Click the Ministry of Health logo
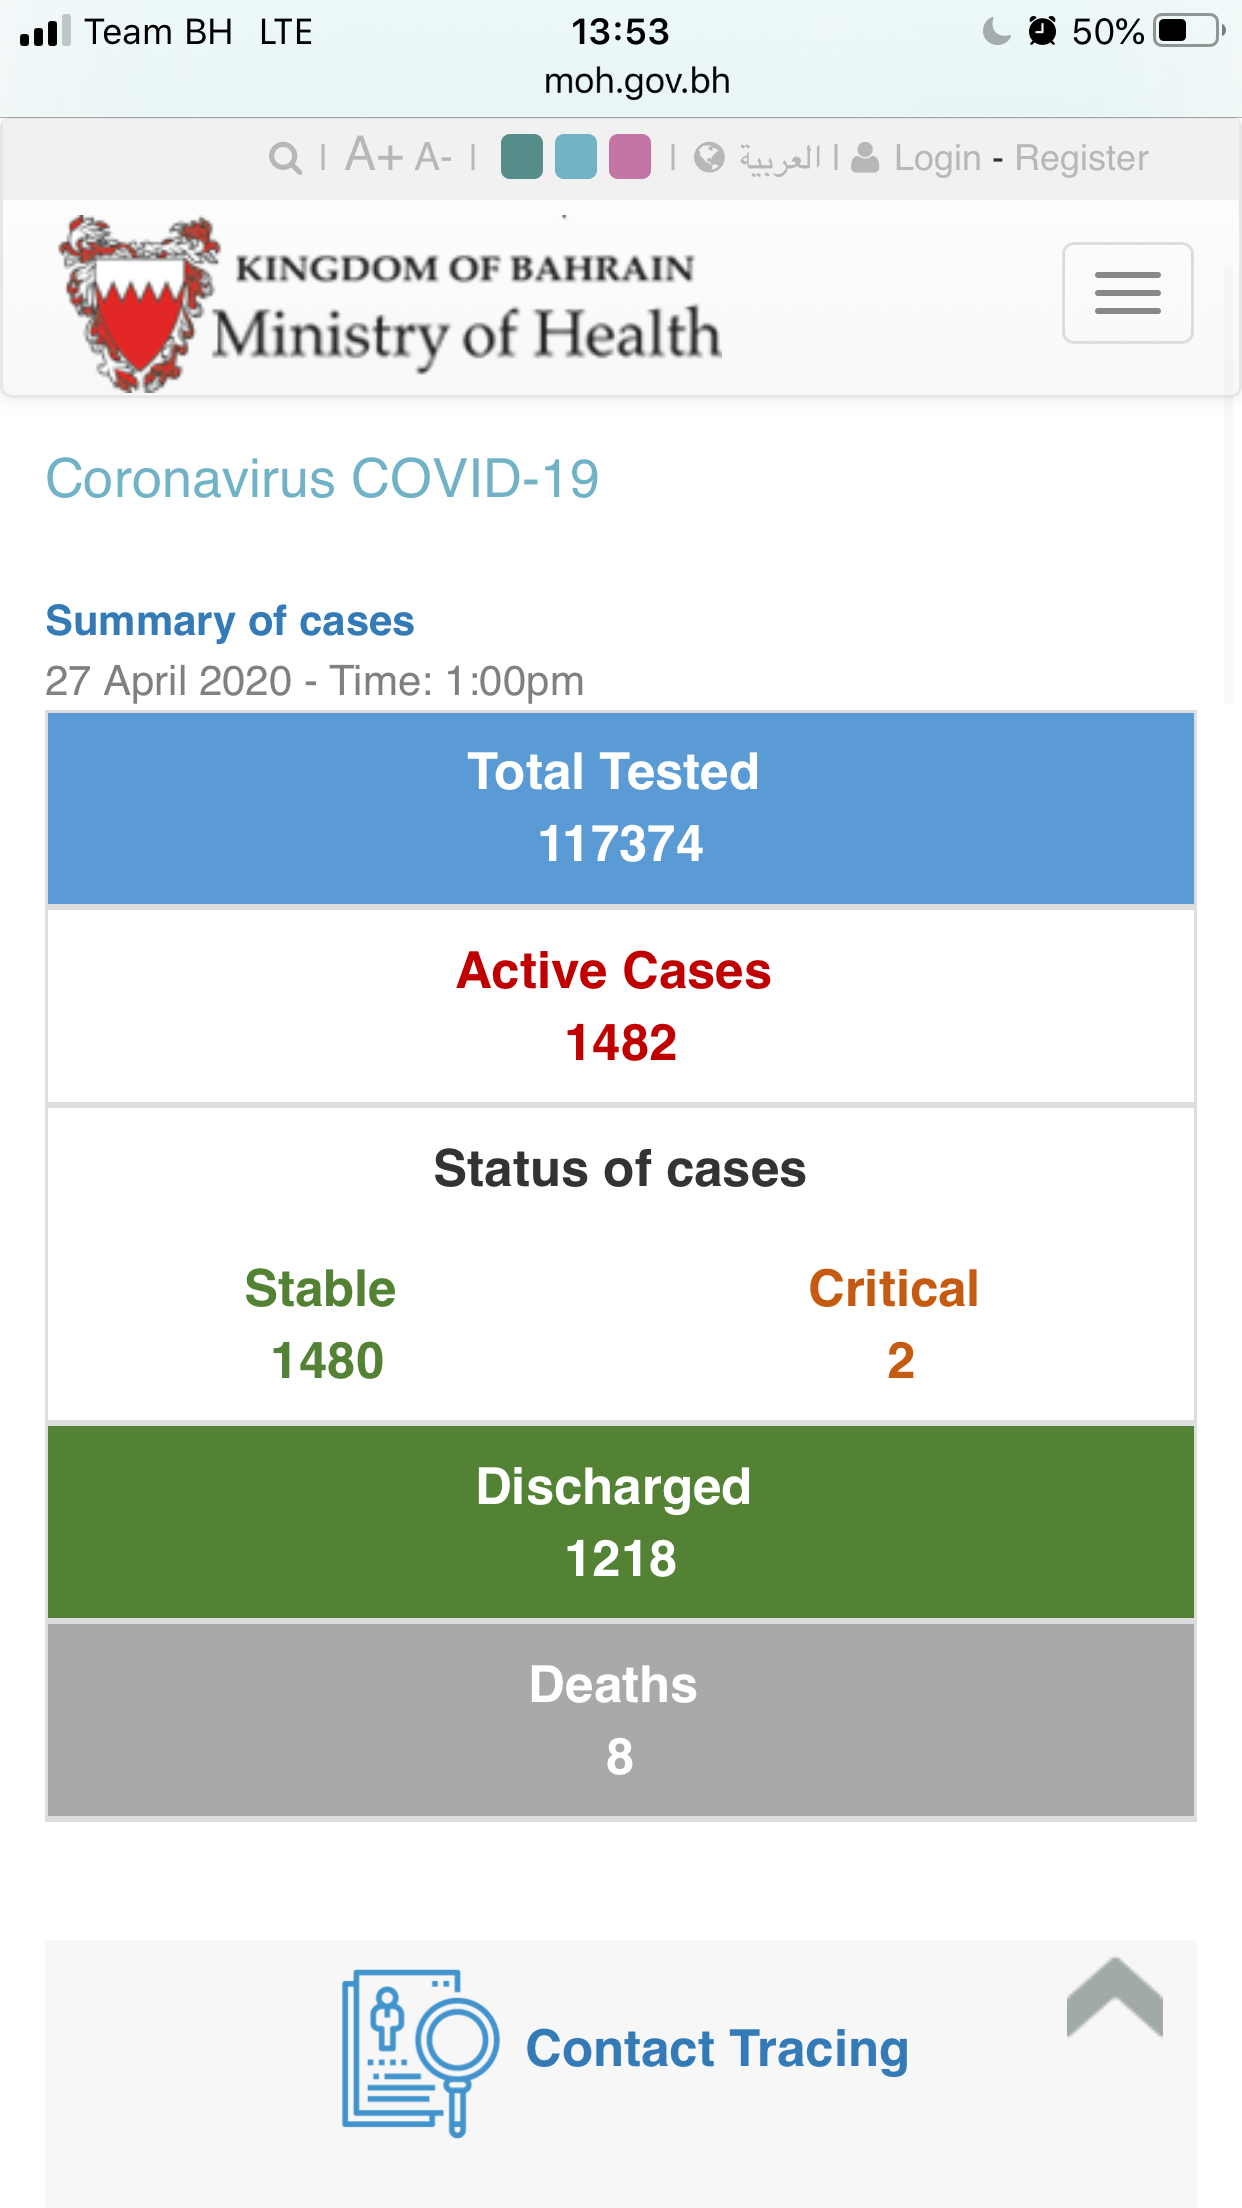 [390, 303]
